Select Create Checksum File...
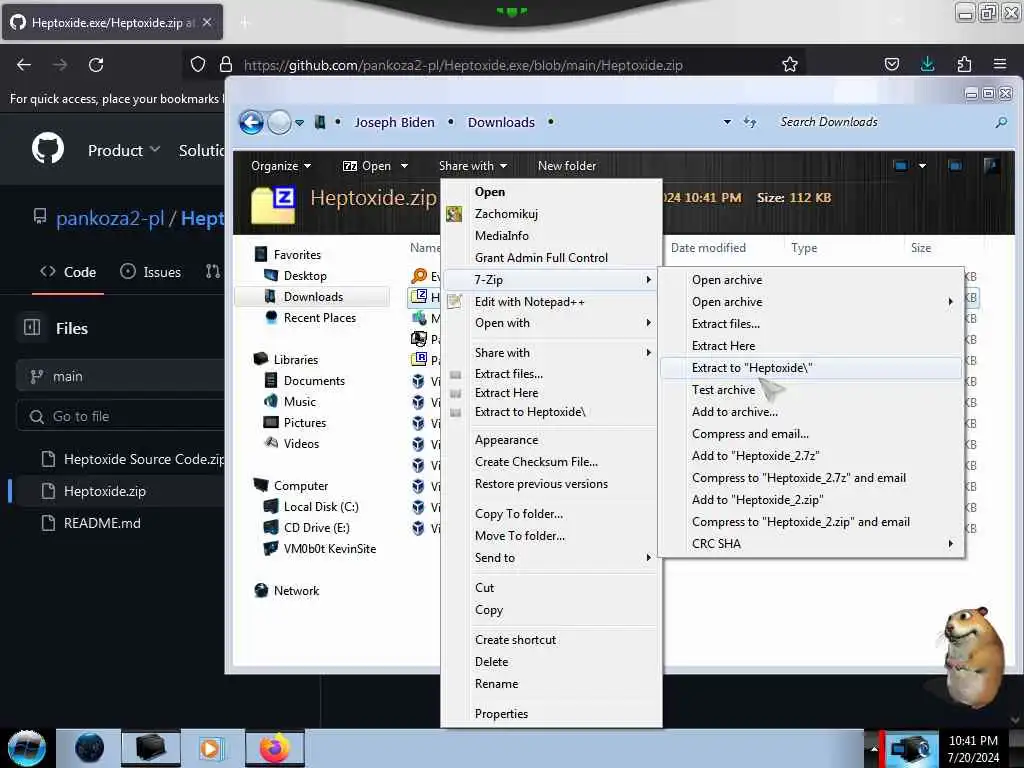Screen dimensions: 1024x768 point(551,462)
